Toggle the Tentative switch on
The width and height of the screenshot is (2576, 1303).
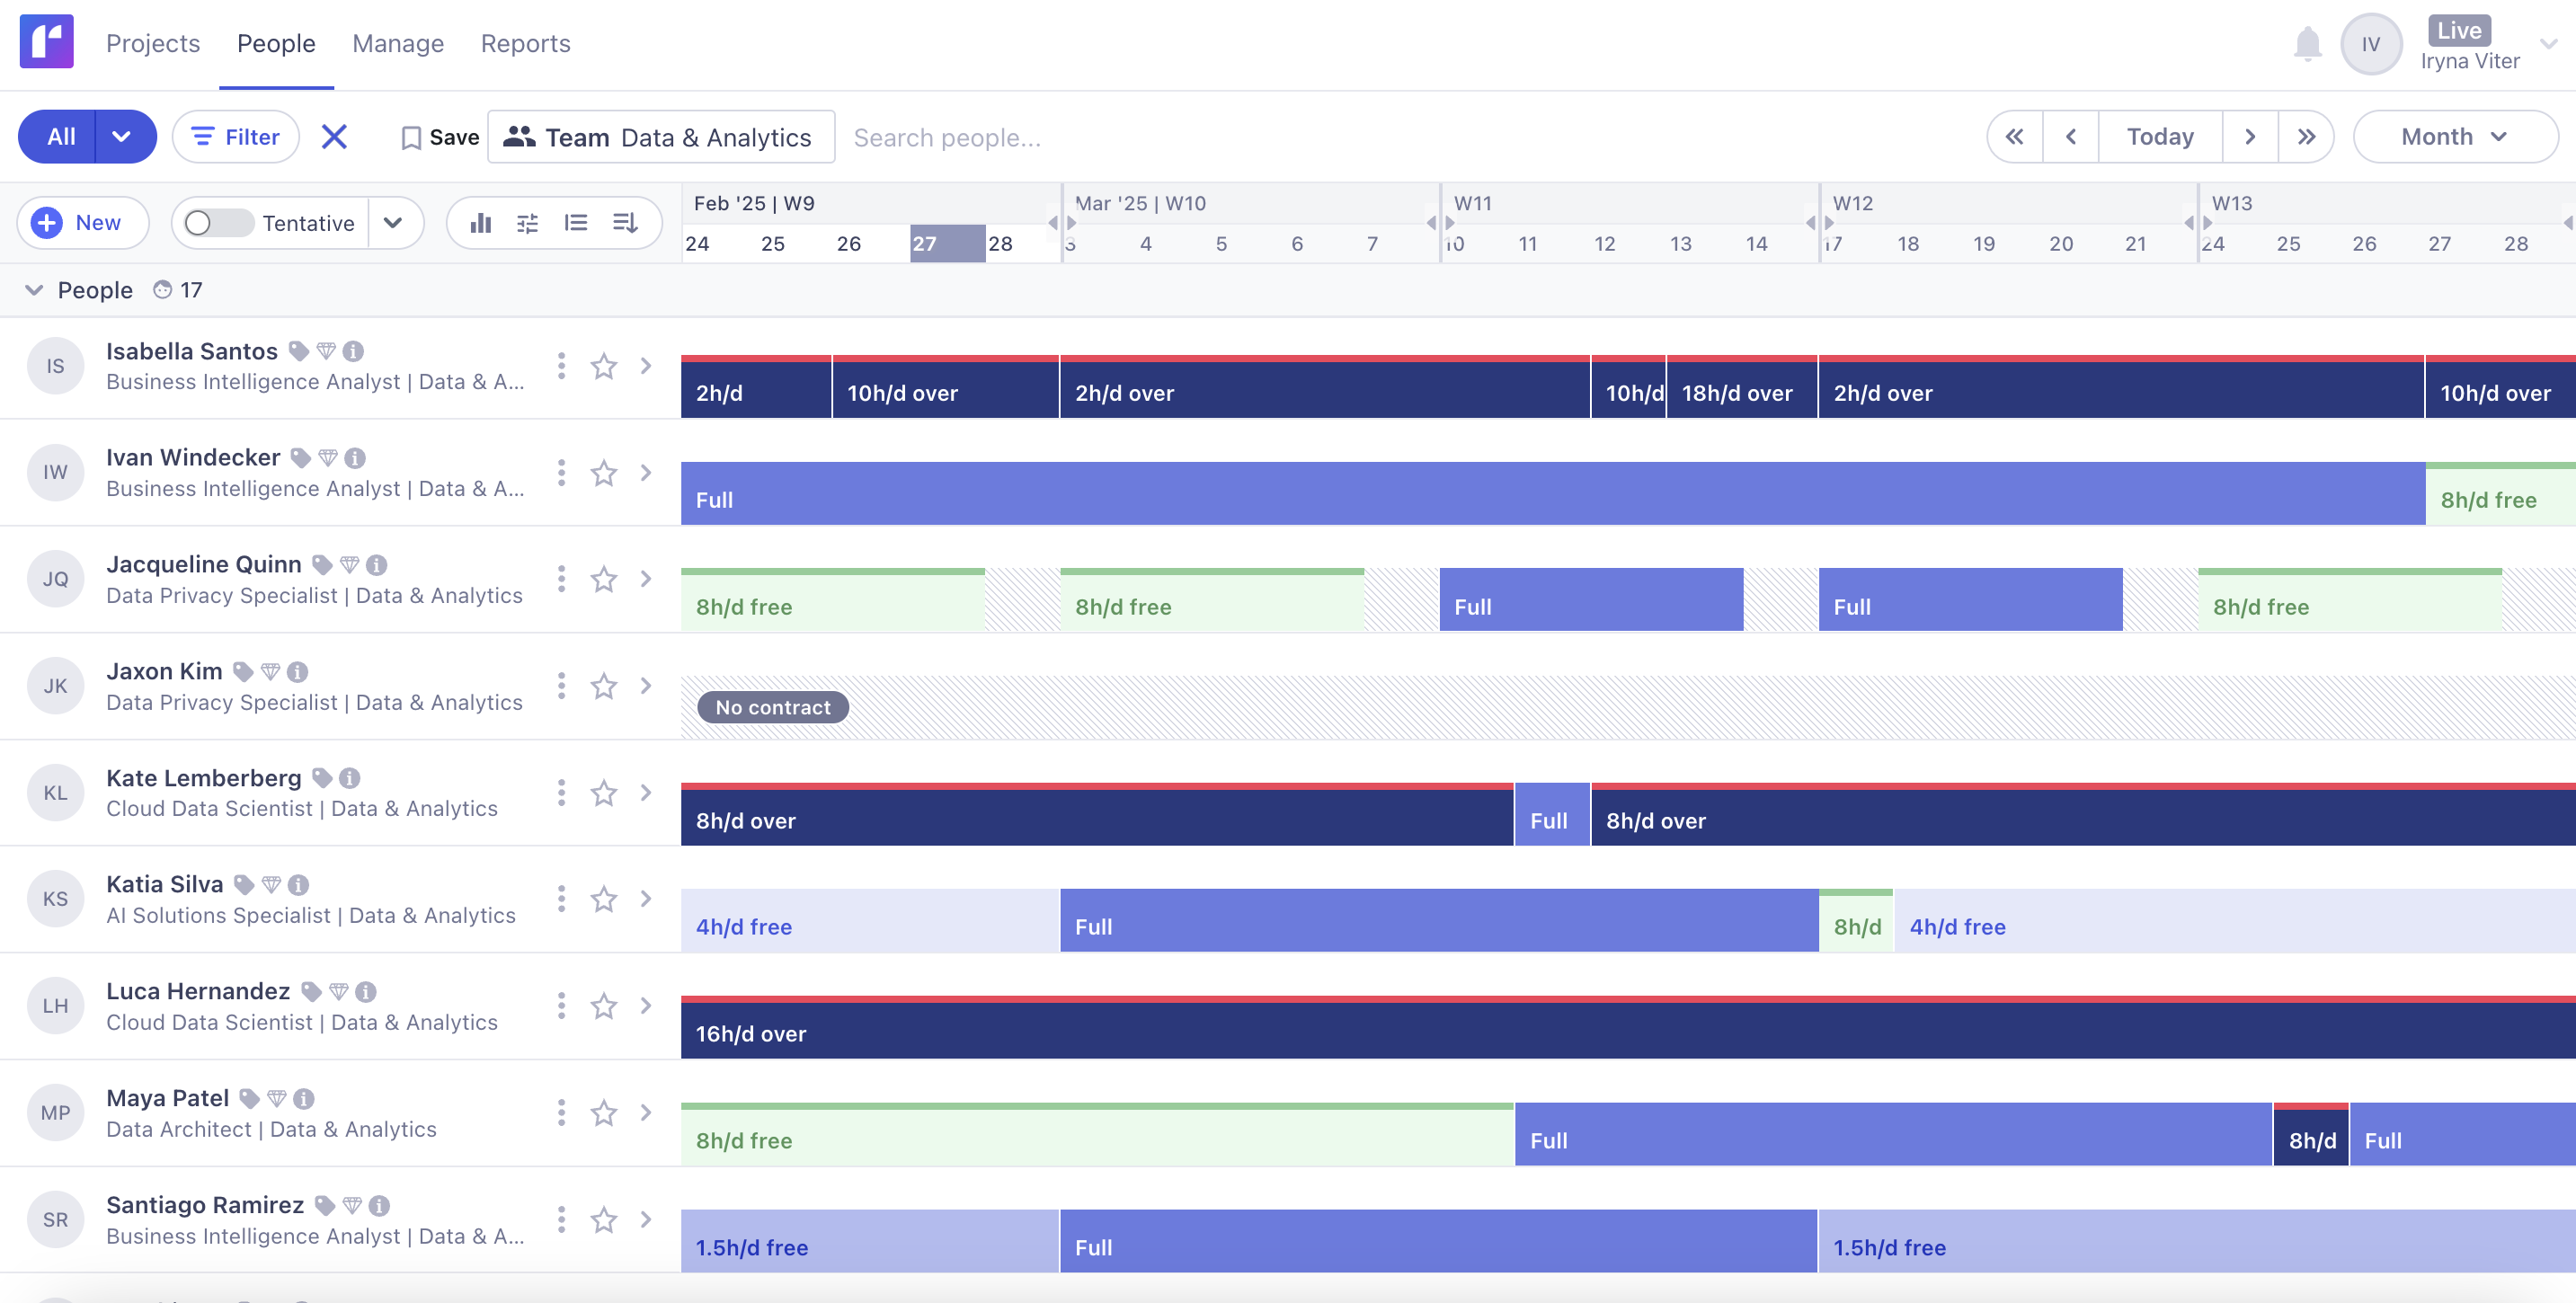(219, 223)
